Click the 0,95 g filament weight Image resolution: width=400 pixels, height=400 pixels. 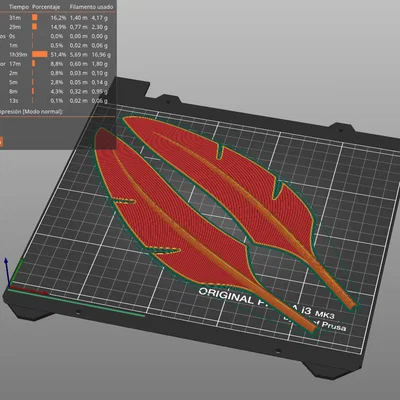(99, 91)
